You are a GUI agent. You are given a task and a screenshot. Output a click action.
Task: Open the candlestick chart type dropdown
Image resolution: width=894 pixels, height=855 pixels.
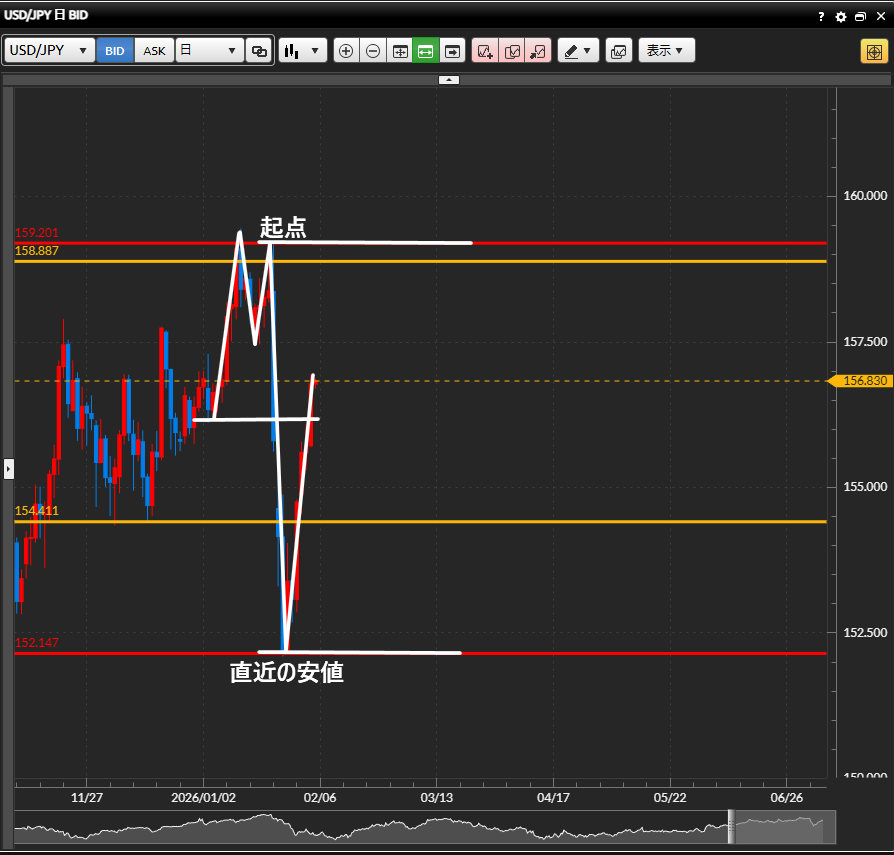click(303, 51)
